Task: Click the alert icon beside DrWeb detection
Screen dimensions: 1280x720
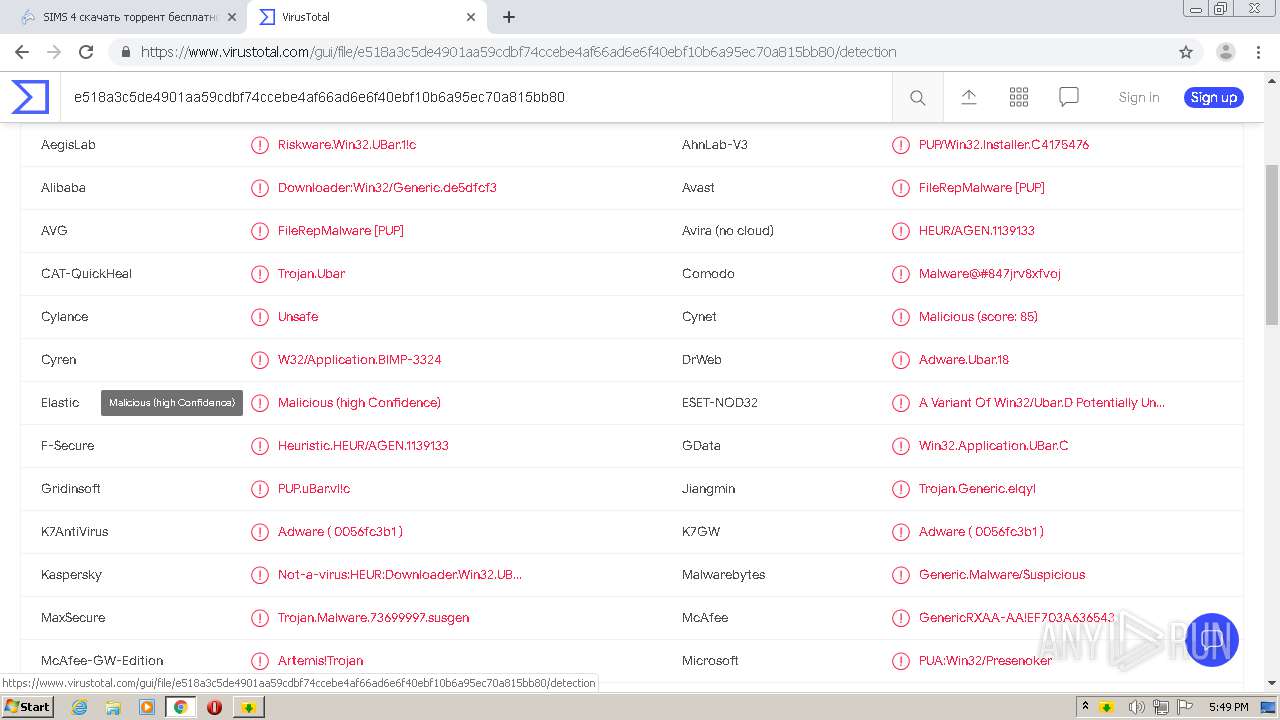Action: 901,360
